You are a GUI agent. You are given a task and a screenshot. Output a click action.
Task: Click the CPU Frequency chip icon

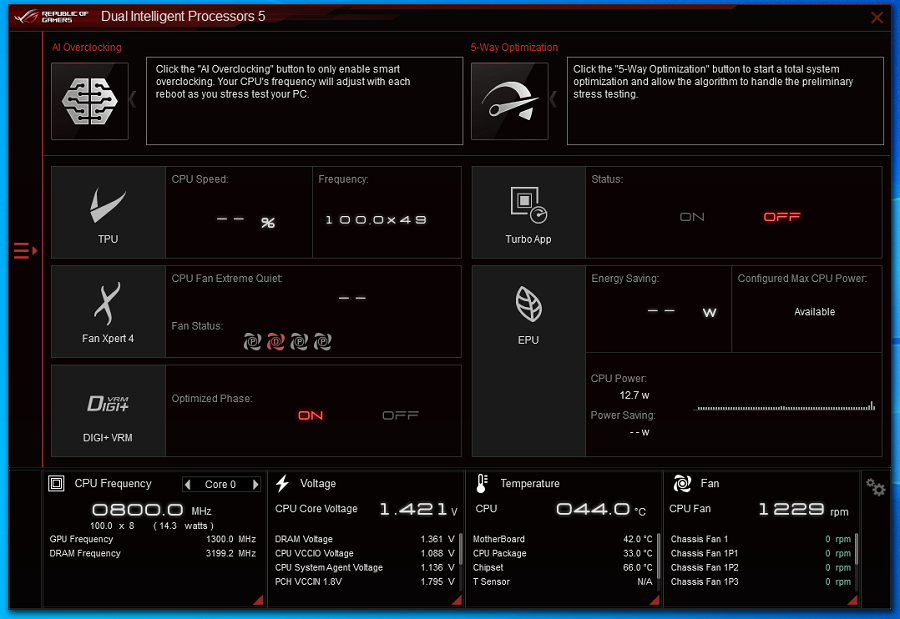pos(56,483)
